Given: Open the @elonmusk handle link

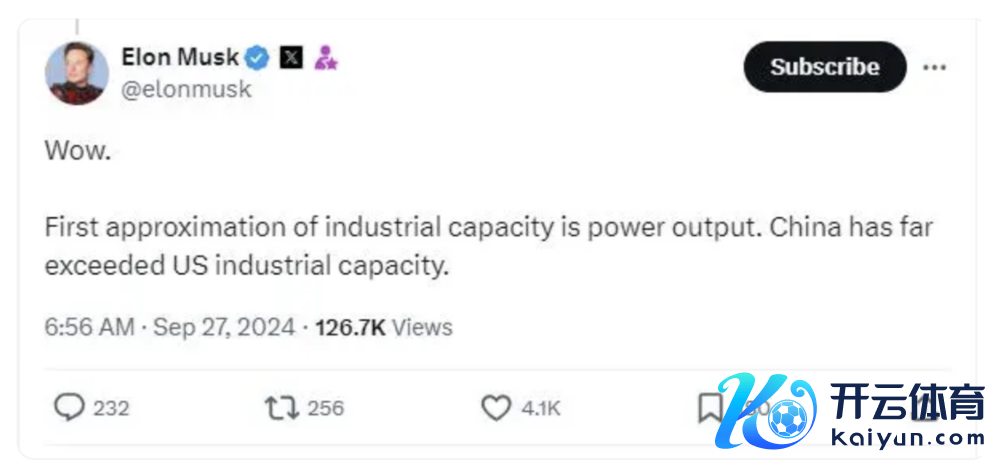Looking at the screenshot, I should click(186, 89).
